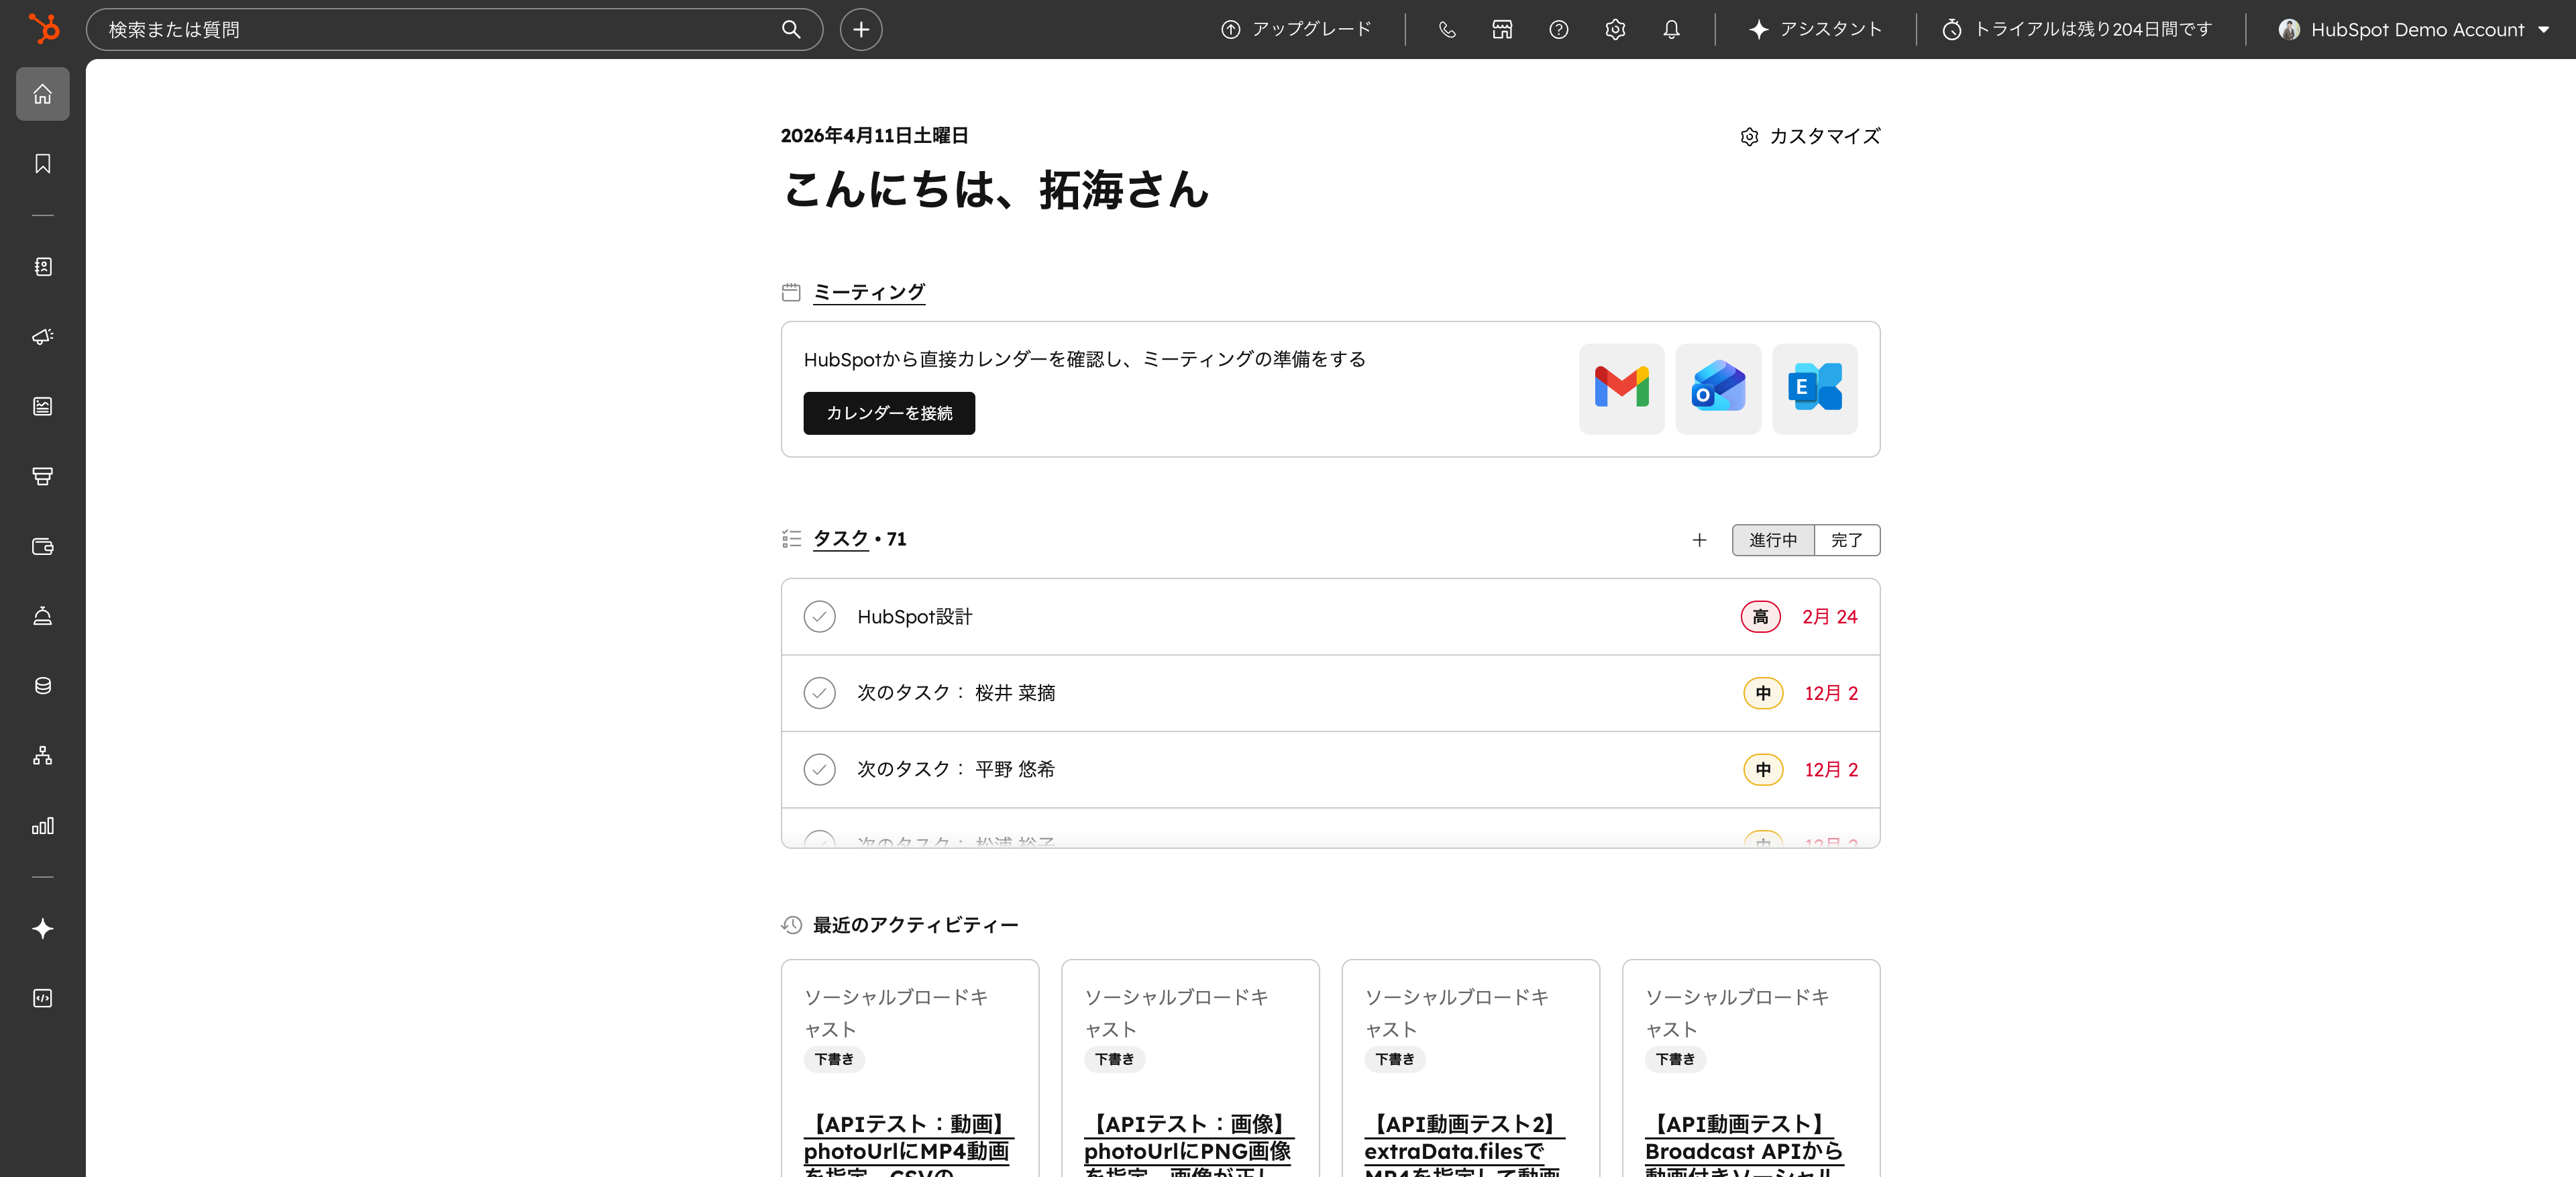Screen dimensions: 2576x1177
Task: Click the Reporting bar chart sidebar icon
Action: click(42, 826)
